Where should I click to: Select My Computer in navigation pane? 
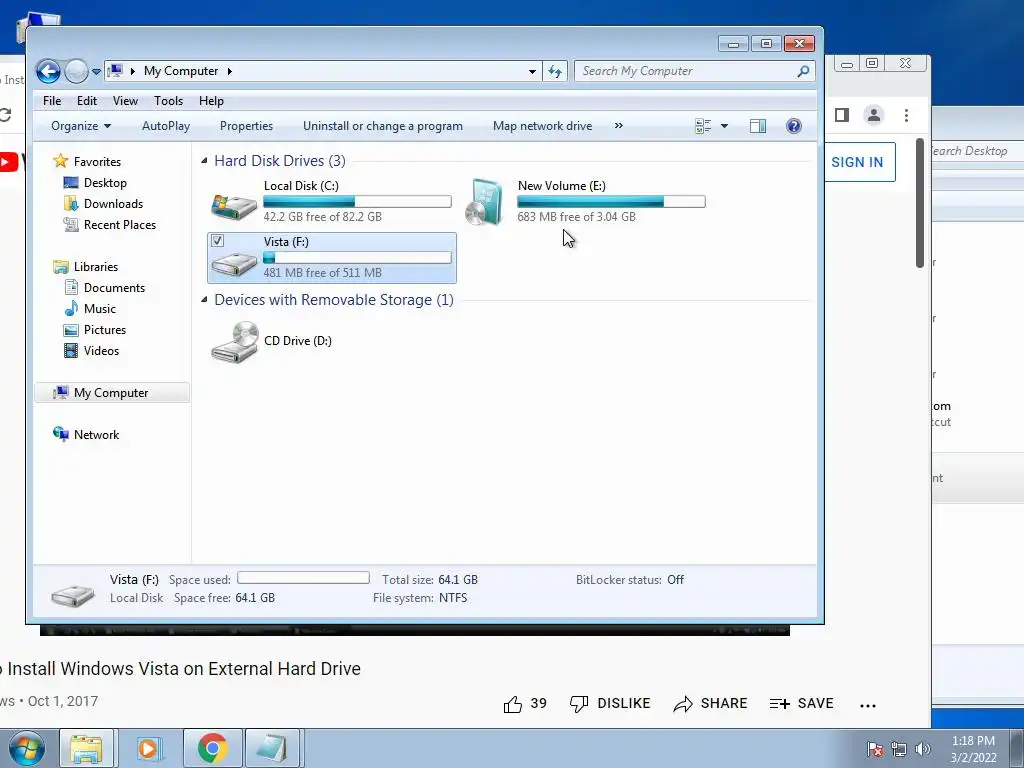coord(111,392)
